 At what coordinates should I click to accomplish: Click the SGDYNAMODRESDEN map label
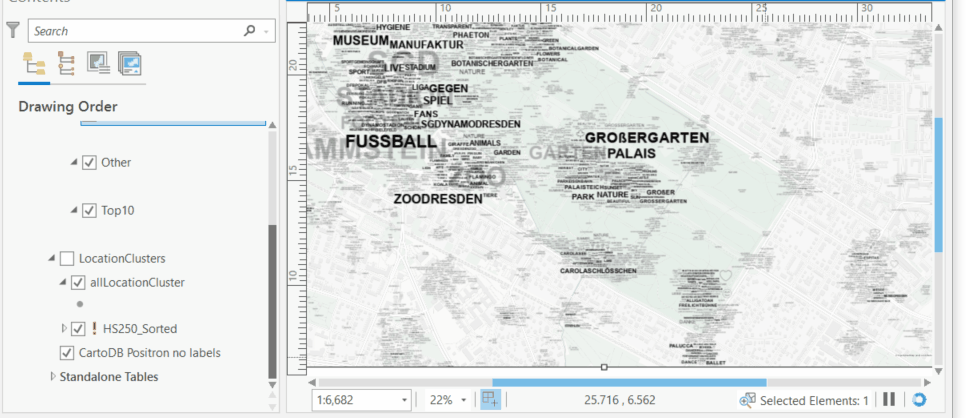pos(471,124)
